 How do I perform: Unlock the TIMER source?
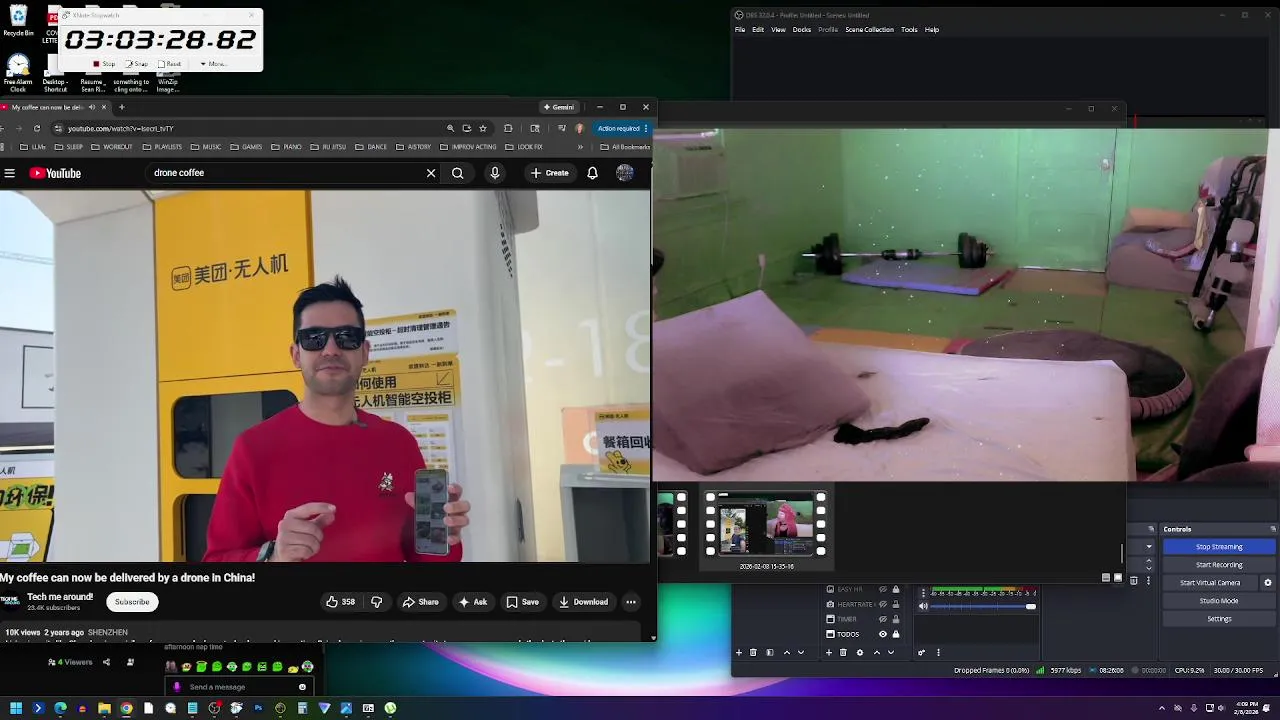pos(896,619)
